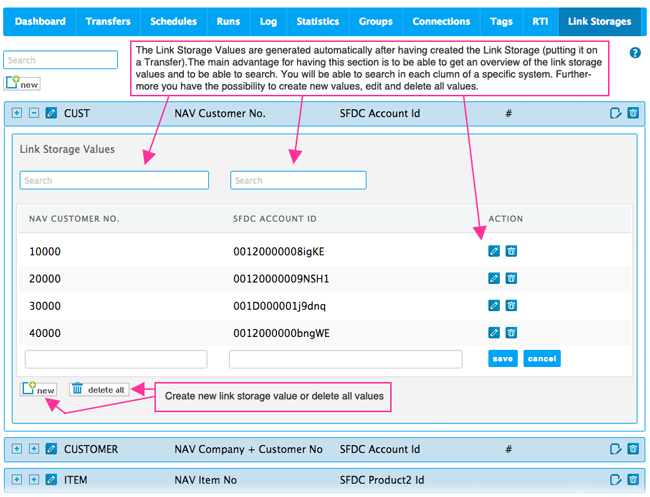Viewport: 650px width, 497px height.
Task: Open the Tags tab
Action: [501, 22]
